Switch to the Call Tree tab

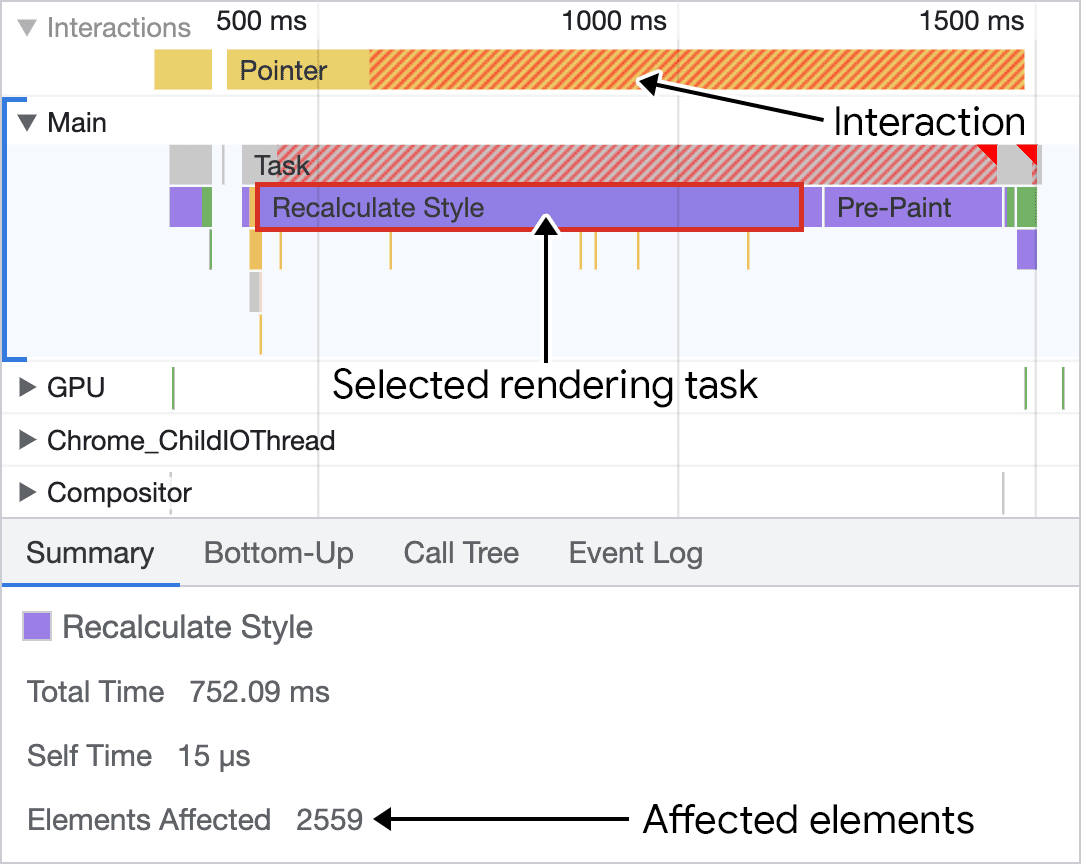click(461, 552)
